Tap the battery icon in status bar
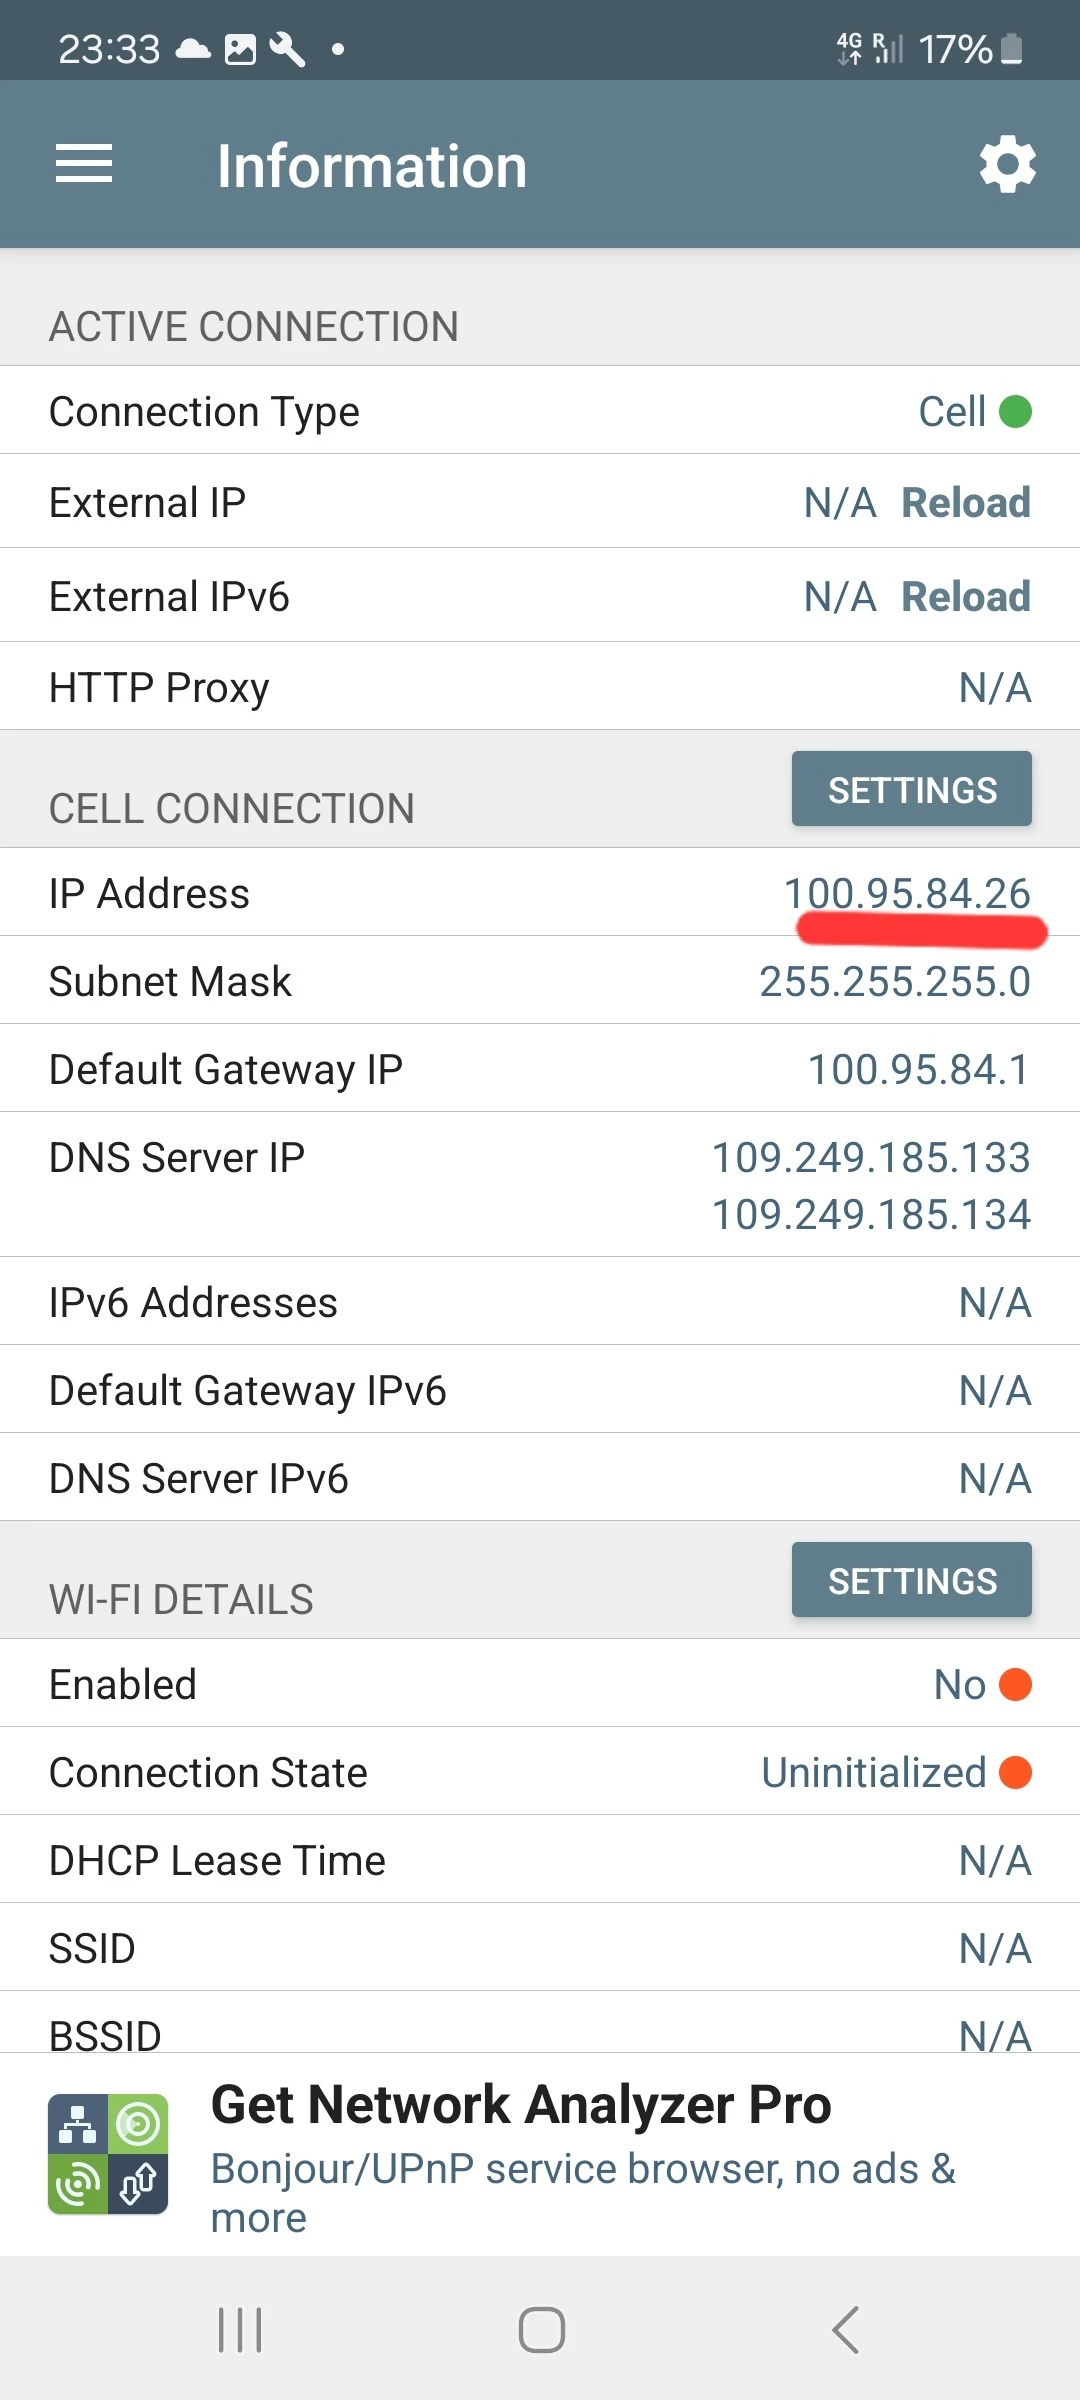The width and height of the screenshot is (1080, 2400). tap(1012, 48)
